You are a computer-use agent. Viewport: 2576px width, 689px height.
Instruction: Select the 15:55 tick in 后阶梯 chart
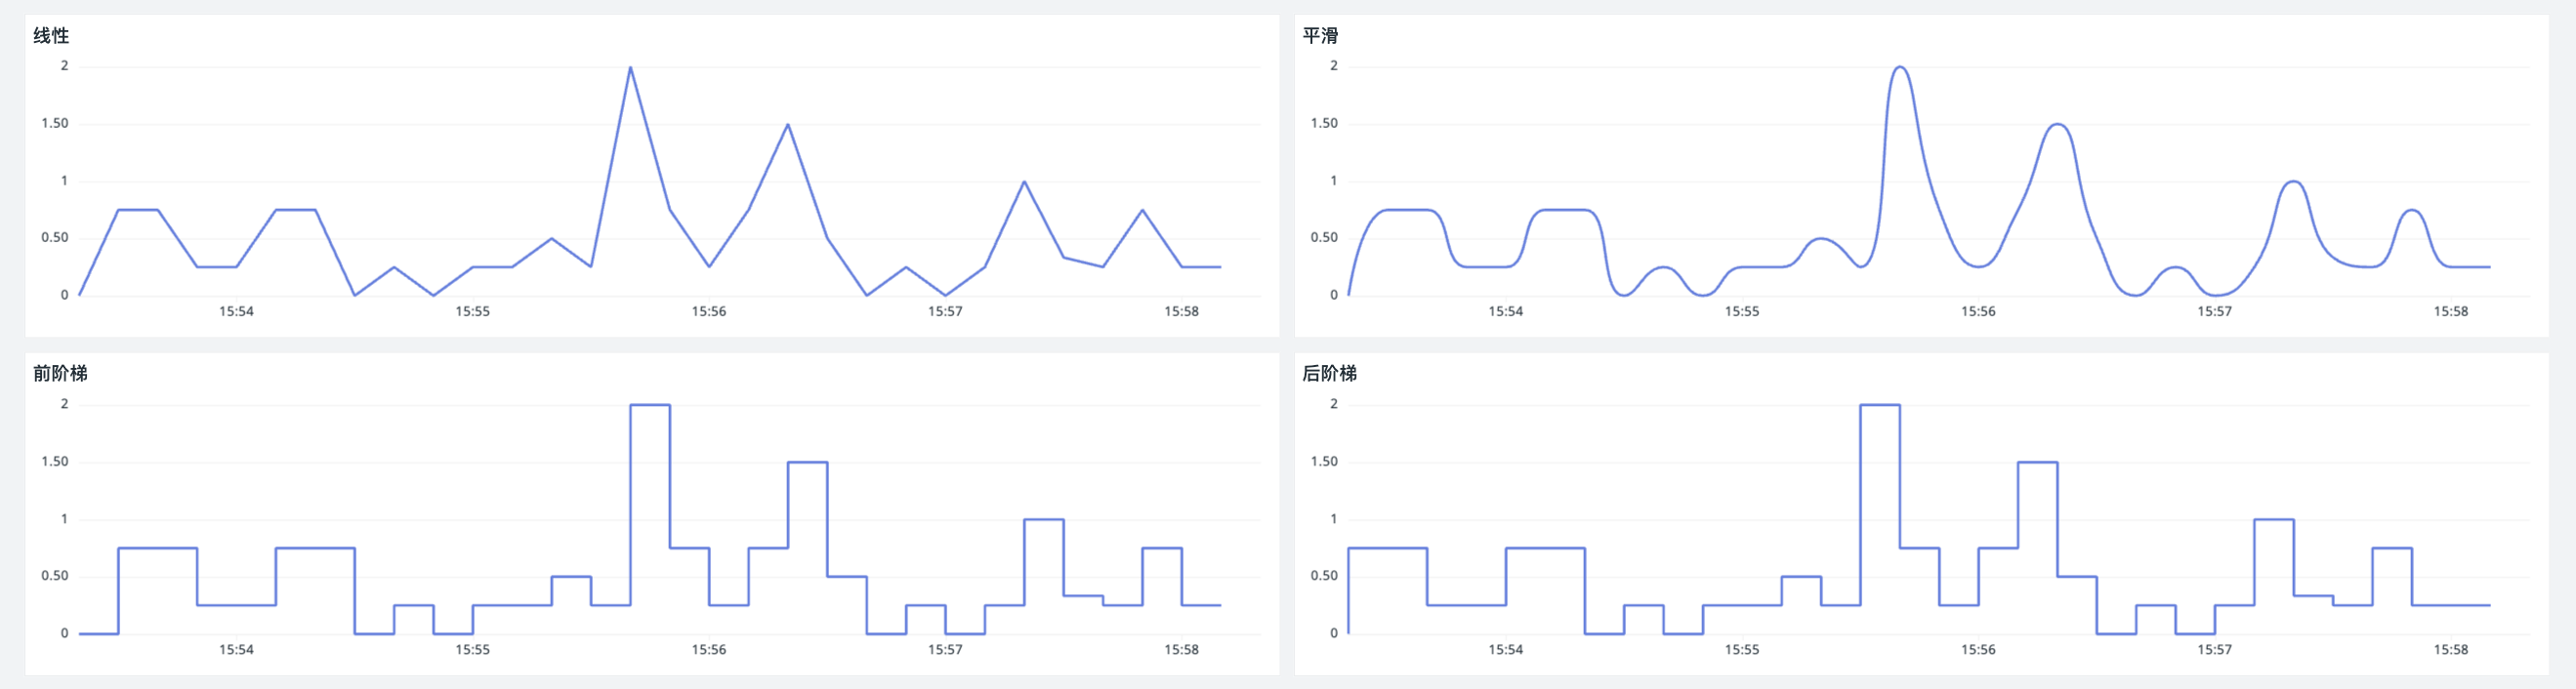click(x=1741, y=650)
